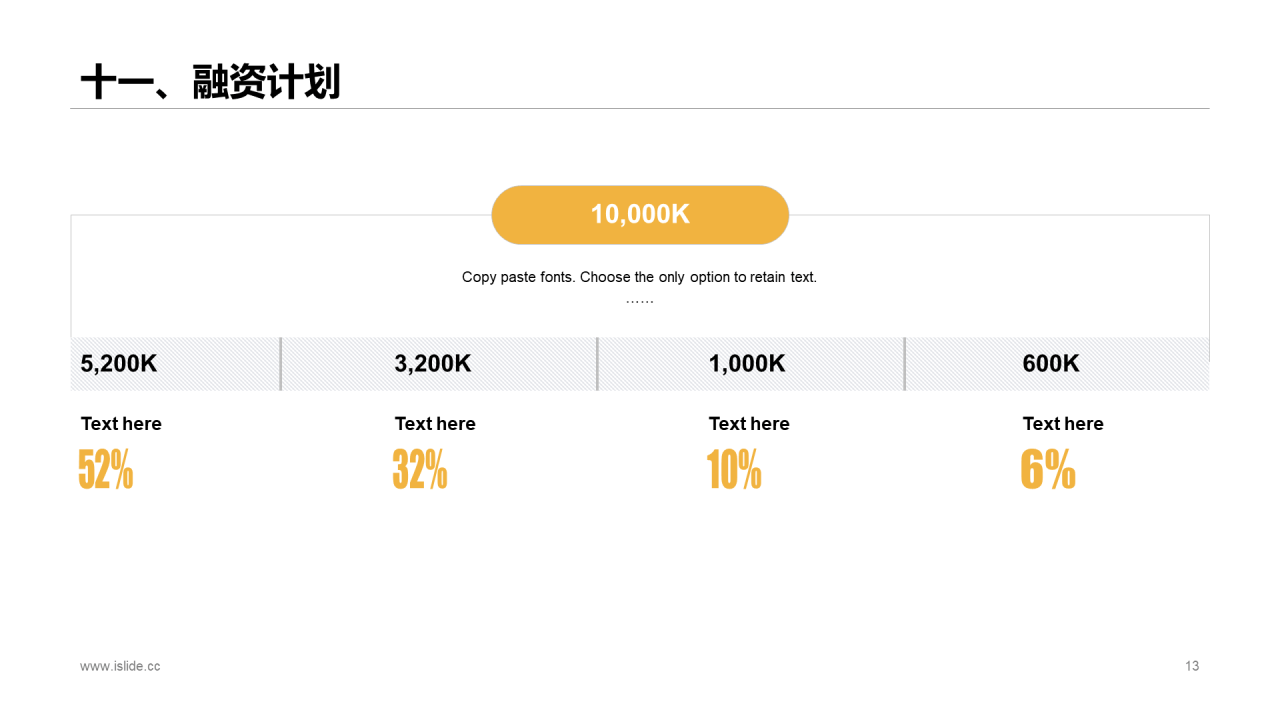Select the 600K amount label
The image size is (1280, 720).
click(1051, 364)
